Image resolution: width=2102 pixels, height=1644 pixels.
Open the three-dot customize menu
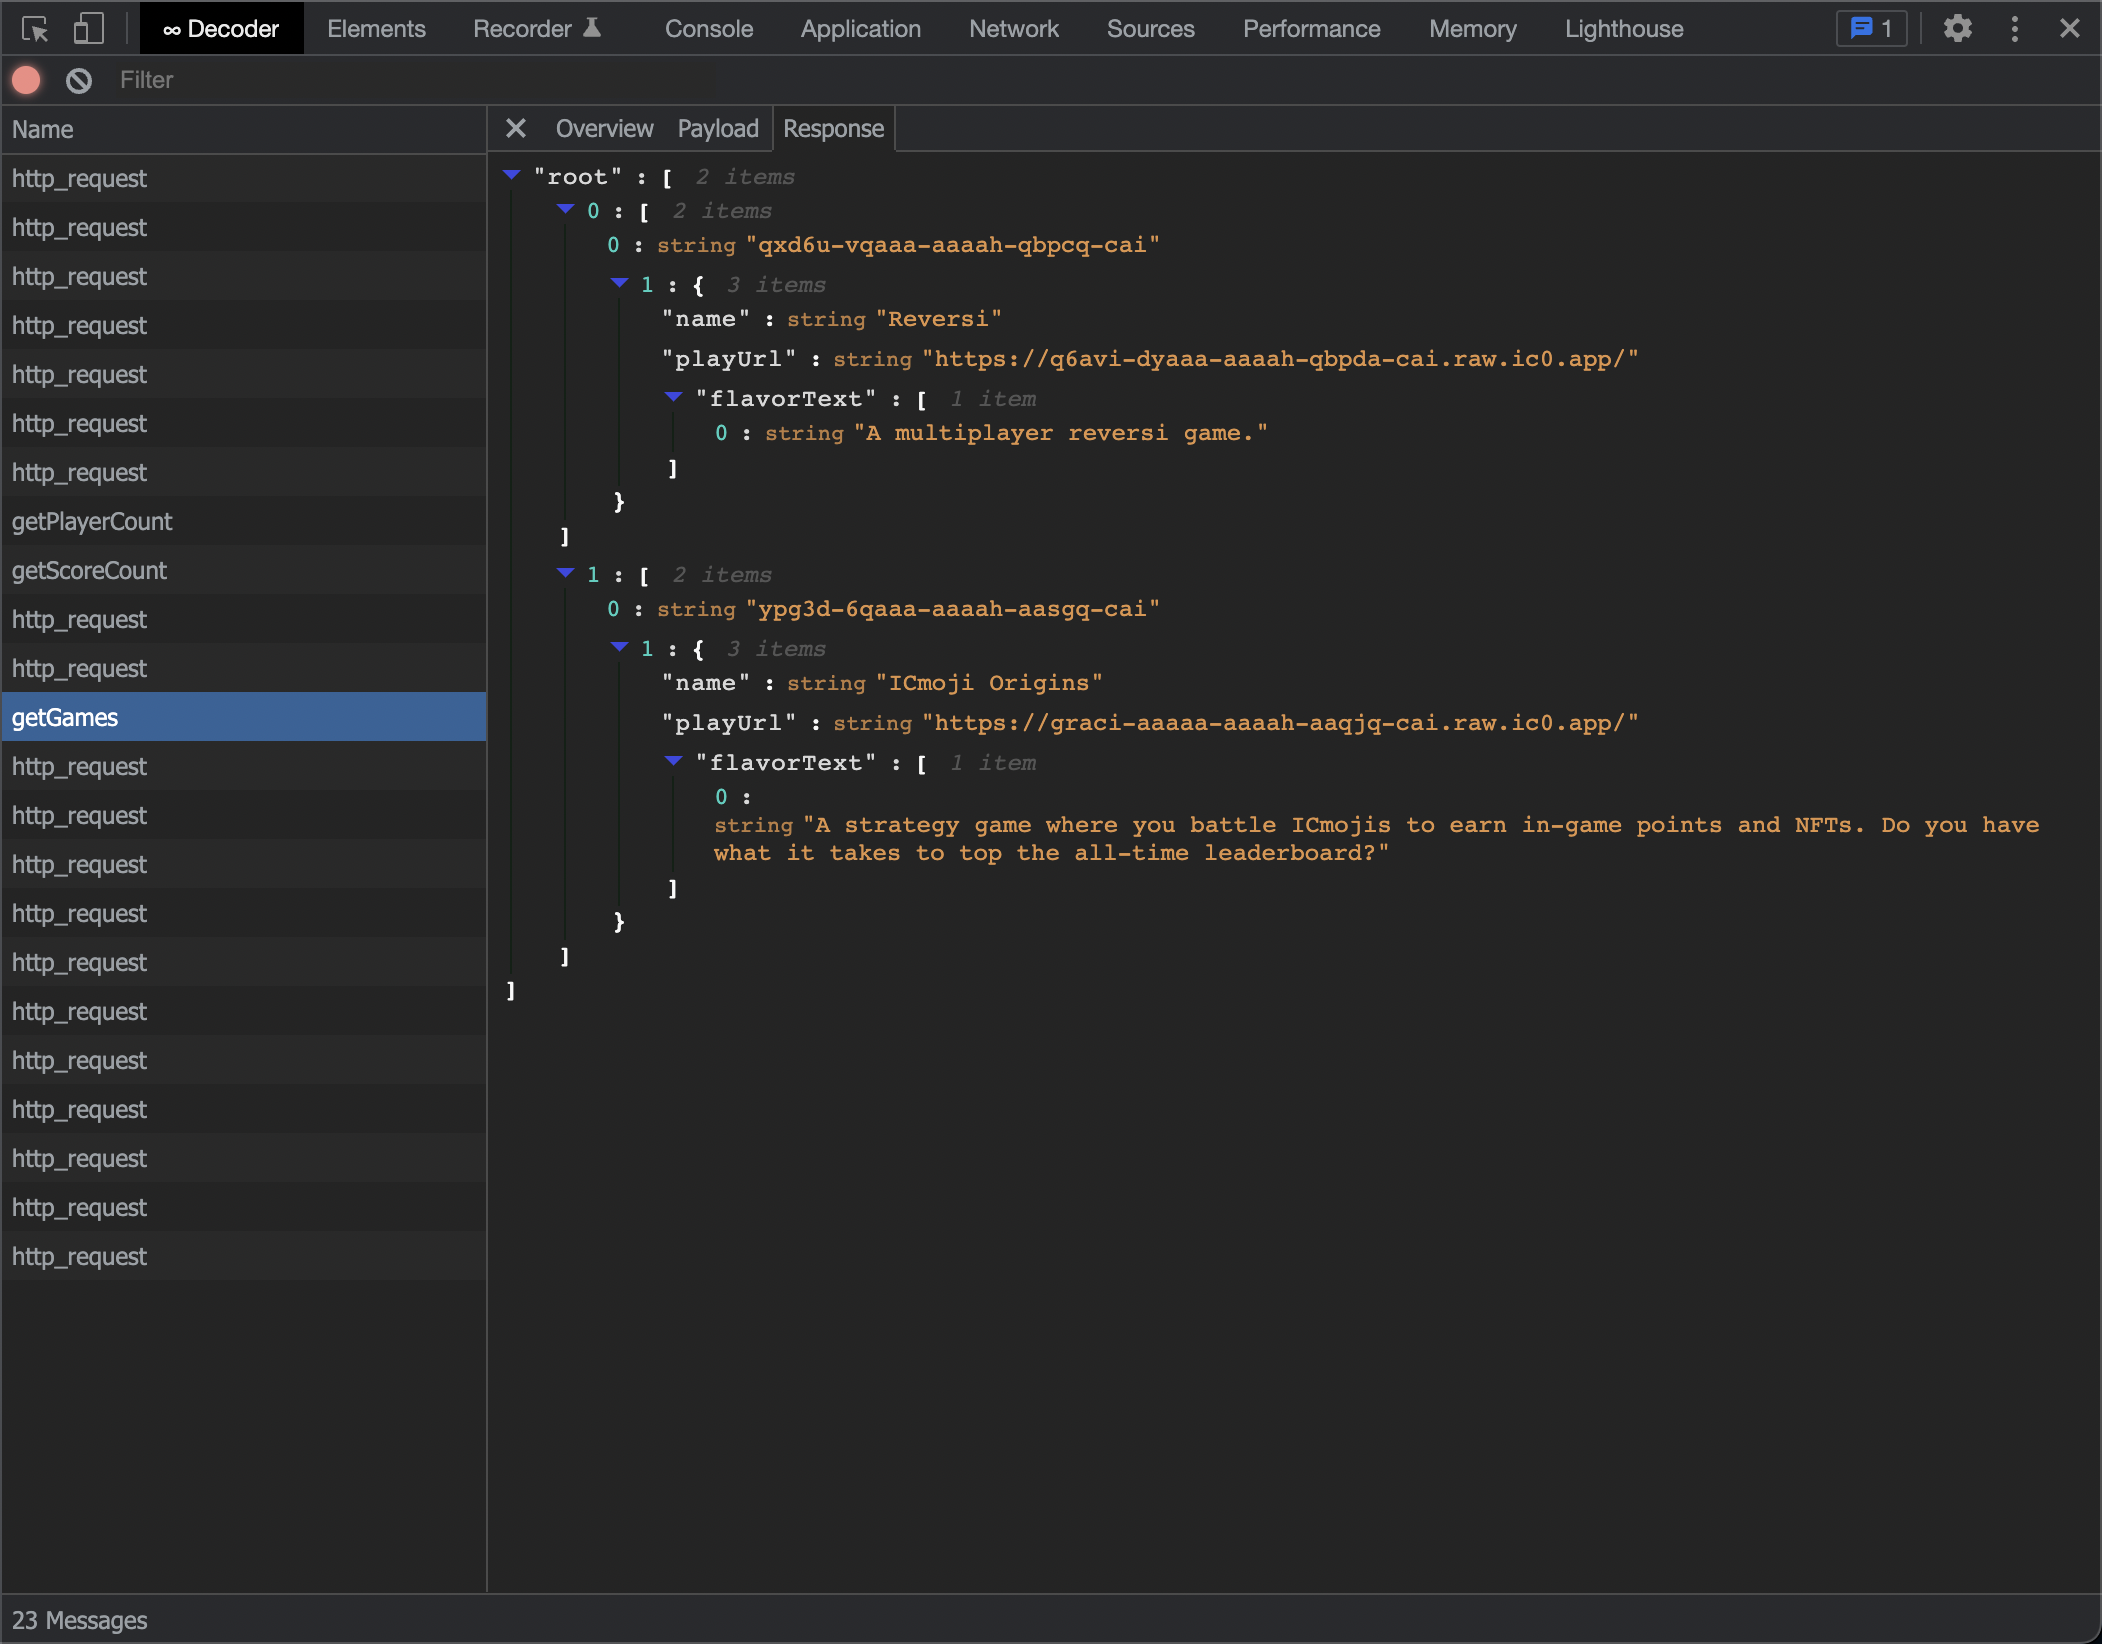click(2014, 29)
